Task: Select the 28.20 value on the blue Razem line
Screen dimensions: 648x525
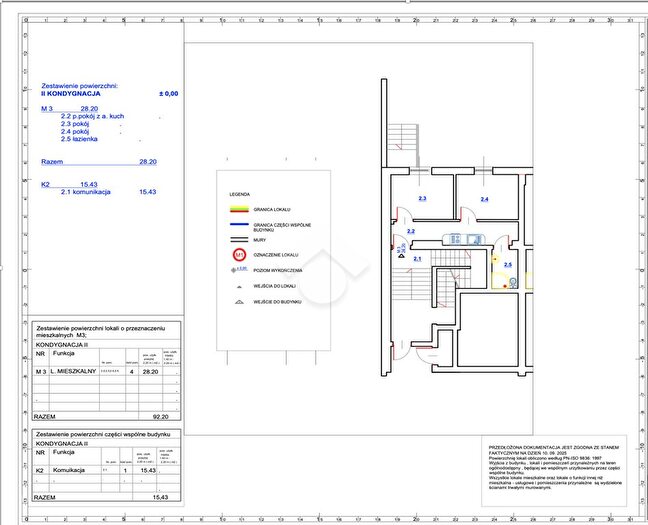Action: 148,162
